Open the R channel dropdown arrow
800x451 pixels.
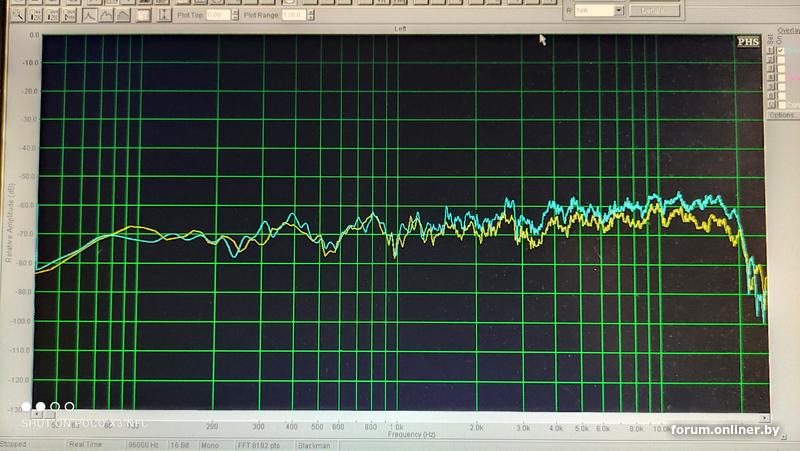coord(619,11)
